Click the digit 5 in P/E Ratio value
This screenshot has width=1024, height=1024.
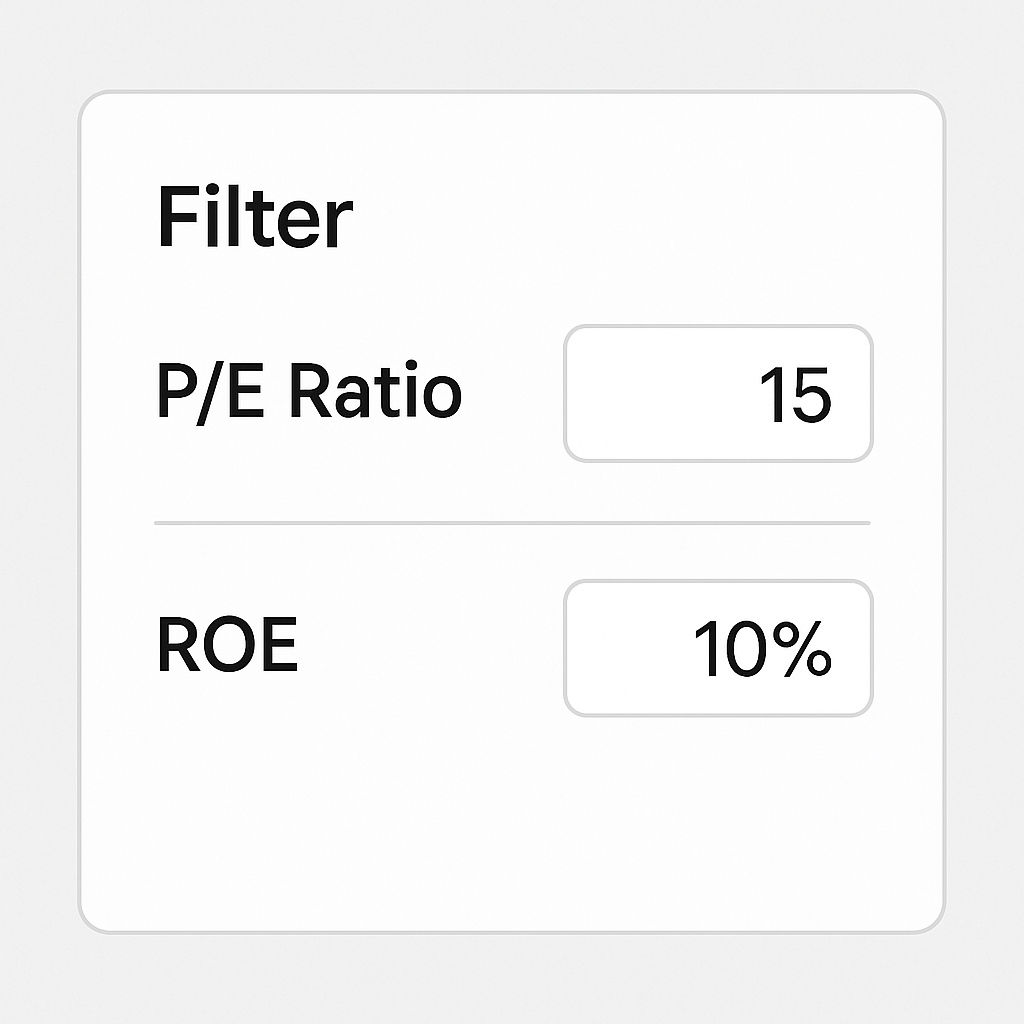810,396
